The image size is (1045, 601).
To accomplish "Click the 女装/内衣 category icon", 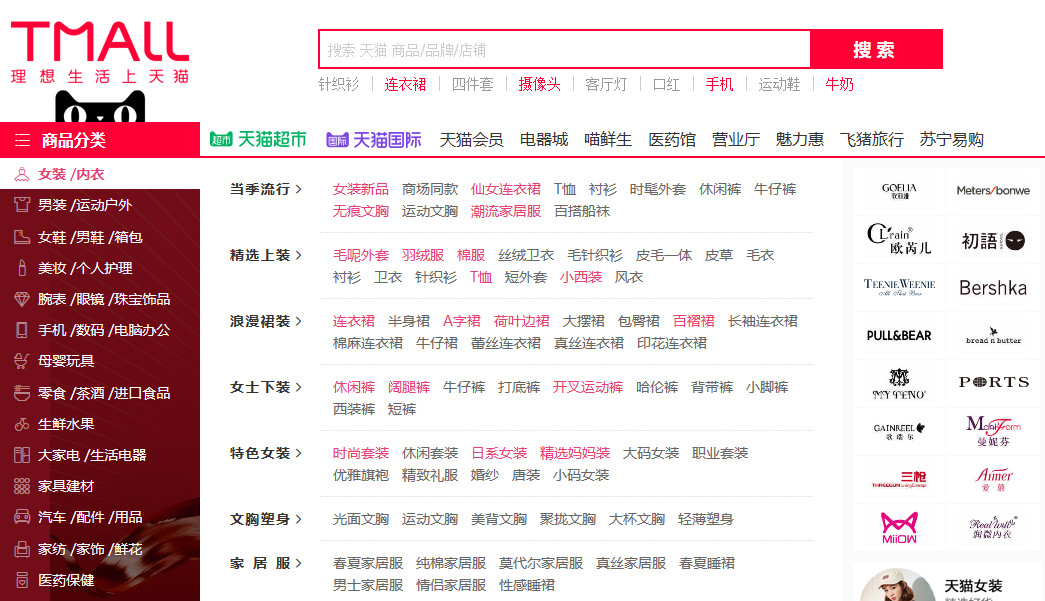I will (x=22, y=175).
